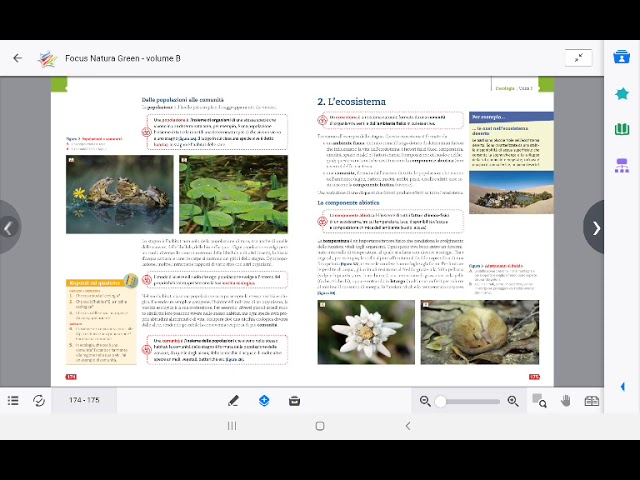Go back with the top-left arrow
This screenshot has width=640, height=480.
[x=18, y=58]
